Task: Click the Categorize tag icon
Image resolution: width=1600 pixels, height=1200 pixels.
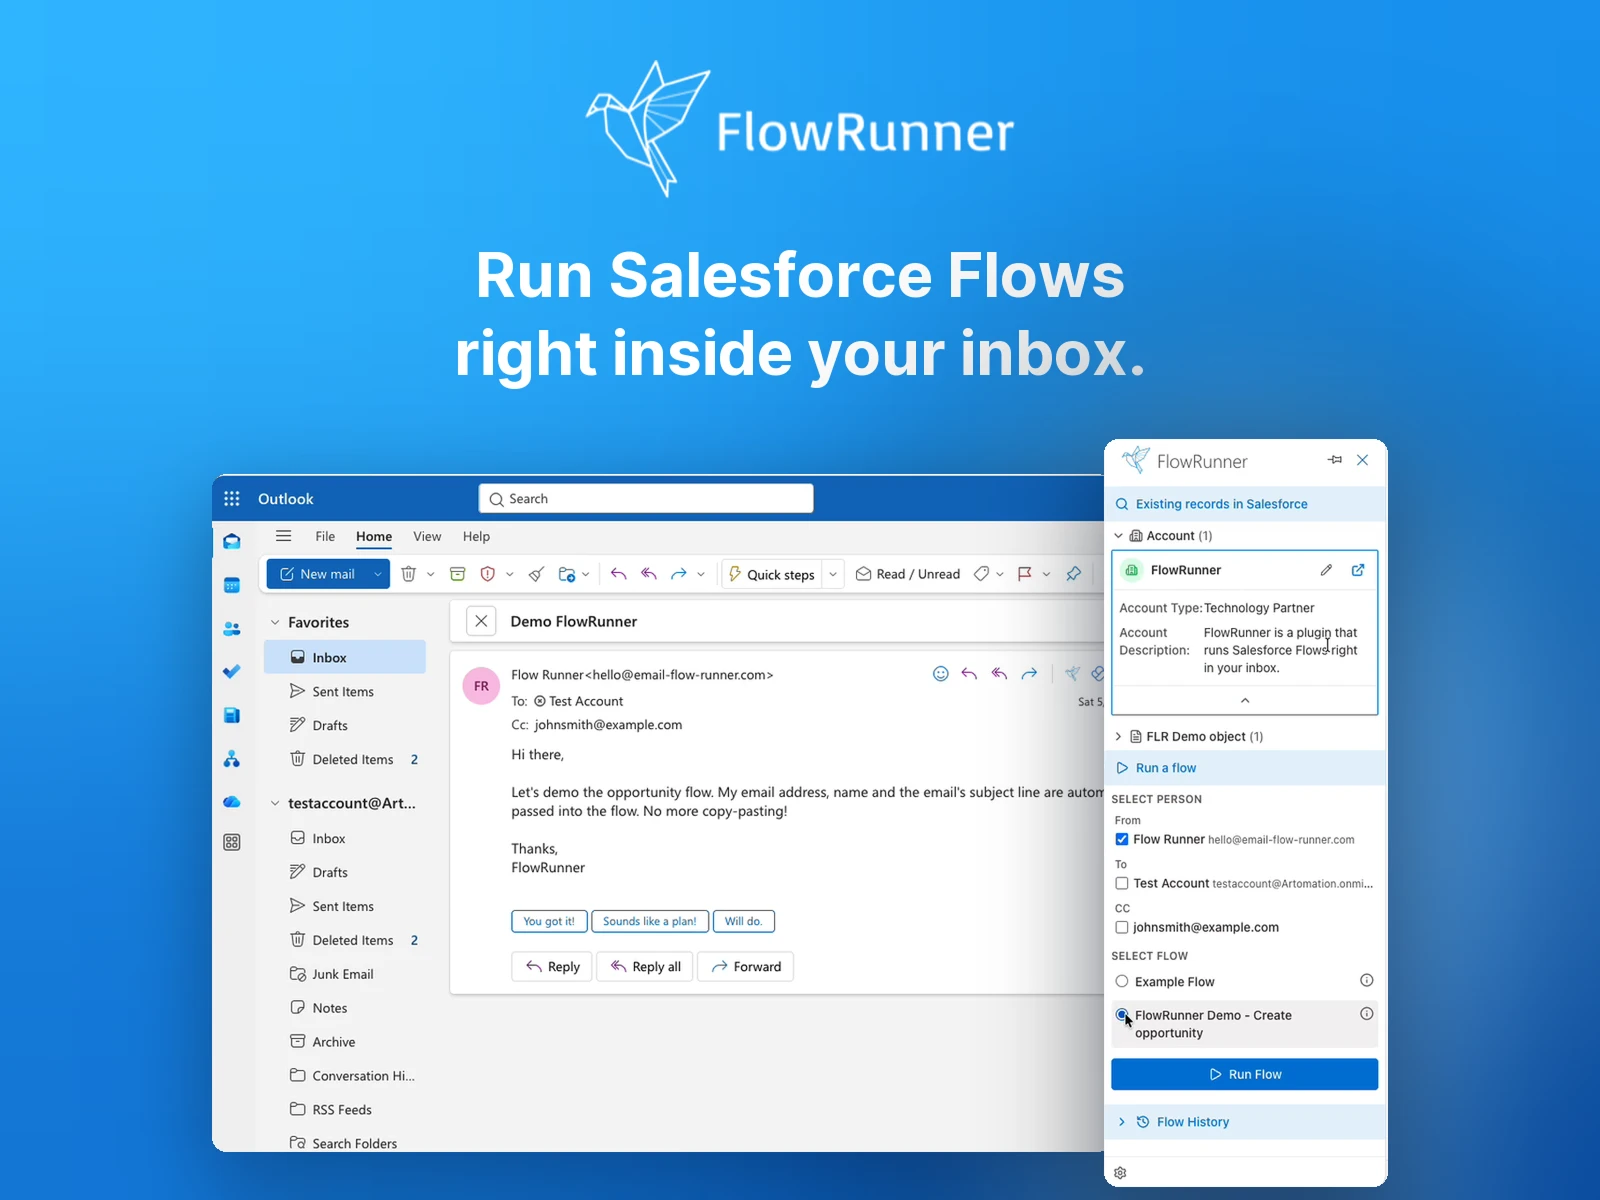Action: point(982,574)
